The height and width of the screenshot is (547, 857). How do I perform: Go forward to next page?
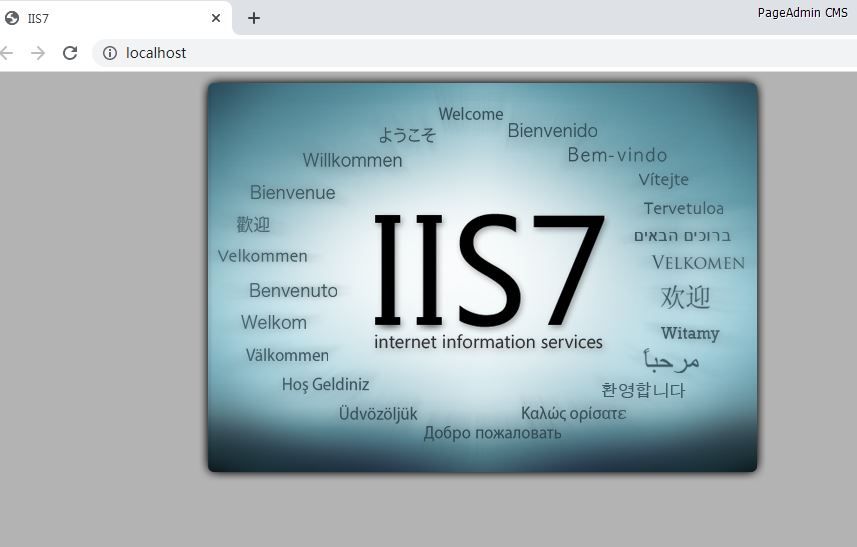(x=38, y=53)
